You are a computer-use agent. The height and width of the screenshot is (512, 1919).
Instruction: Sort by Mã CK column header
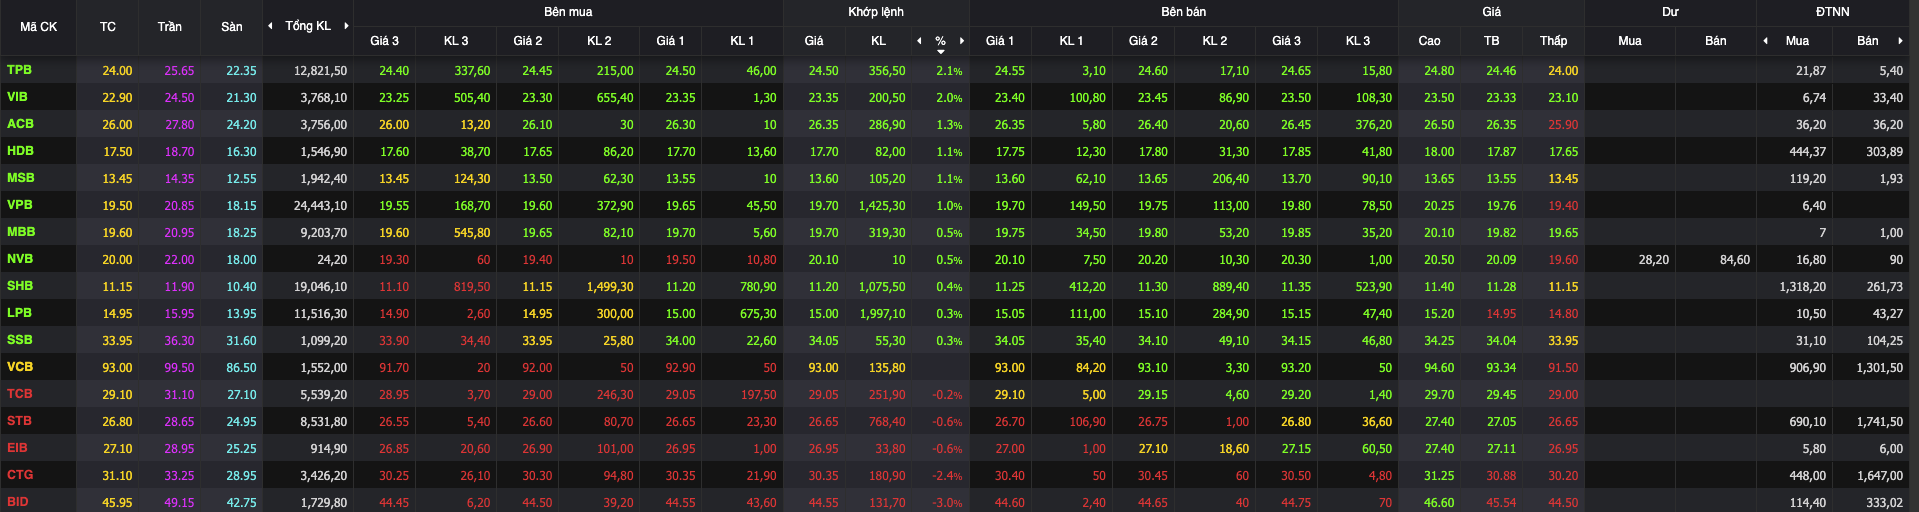(x=39, y=27)
